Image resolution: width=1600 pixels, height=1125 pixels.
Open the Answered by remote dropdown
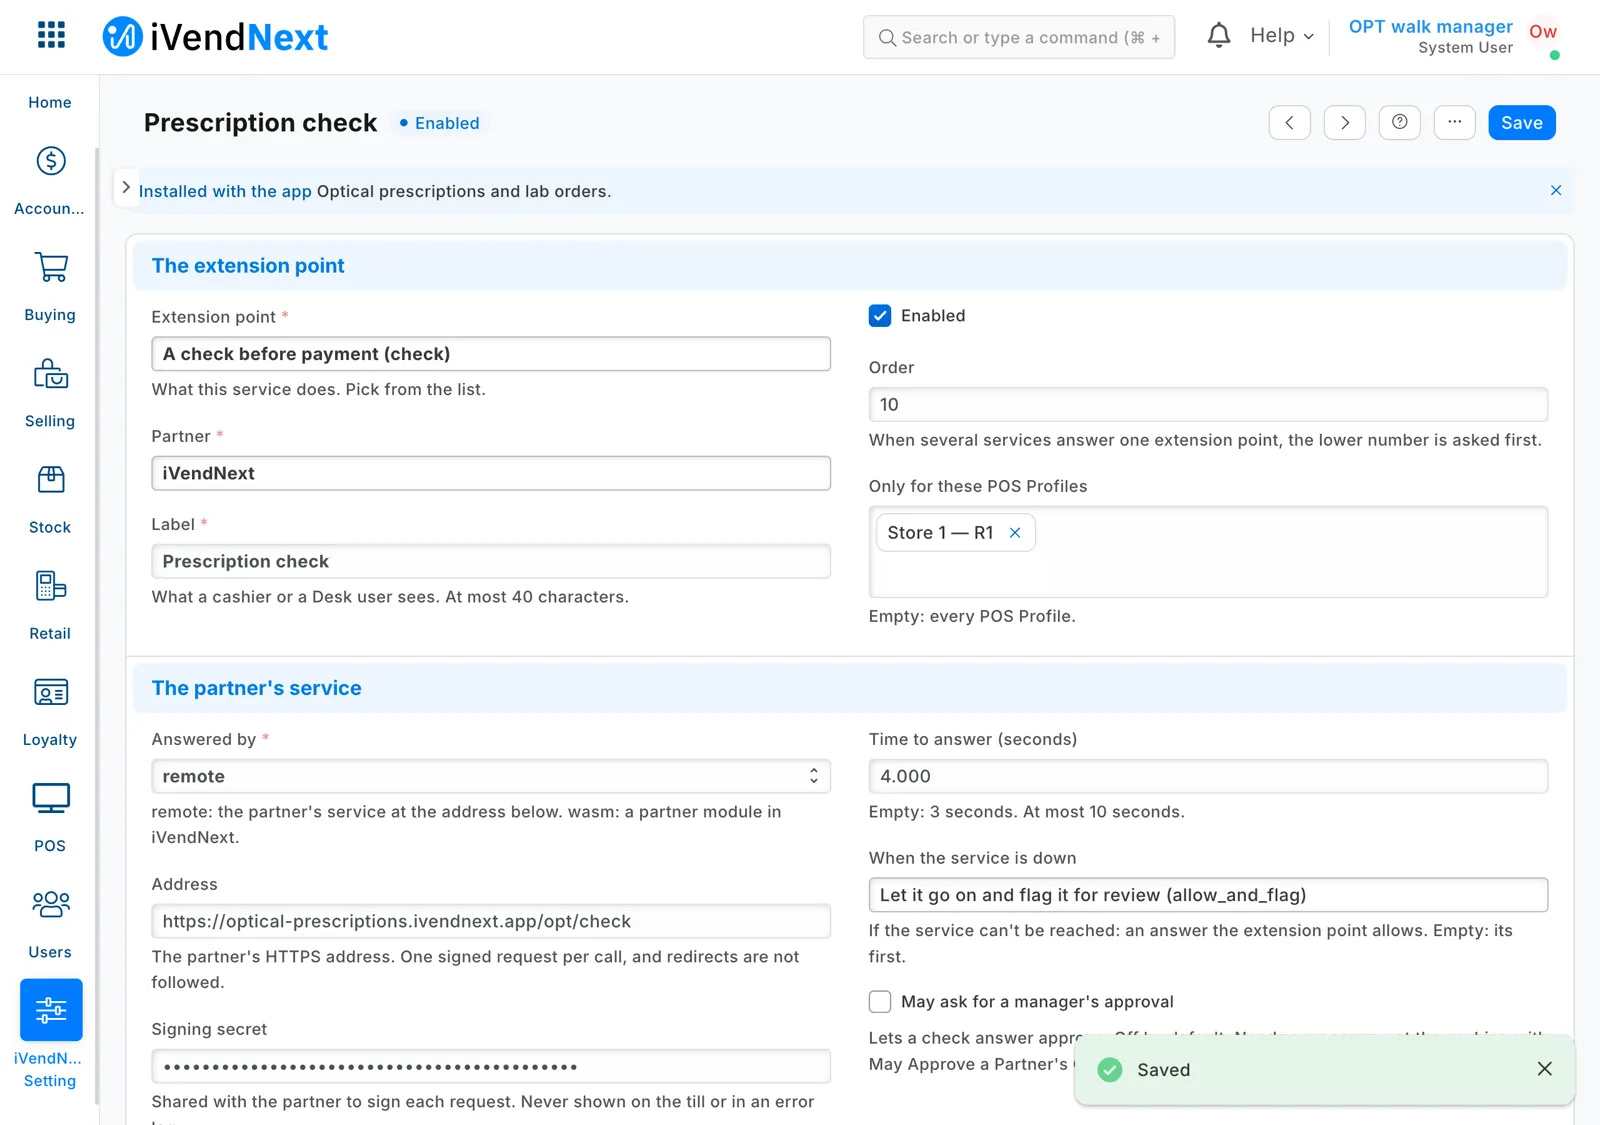click(491, 776)
